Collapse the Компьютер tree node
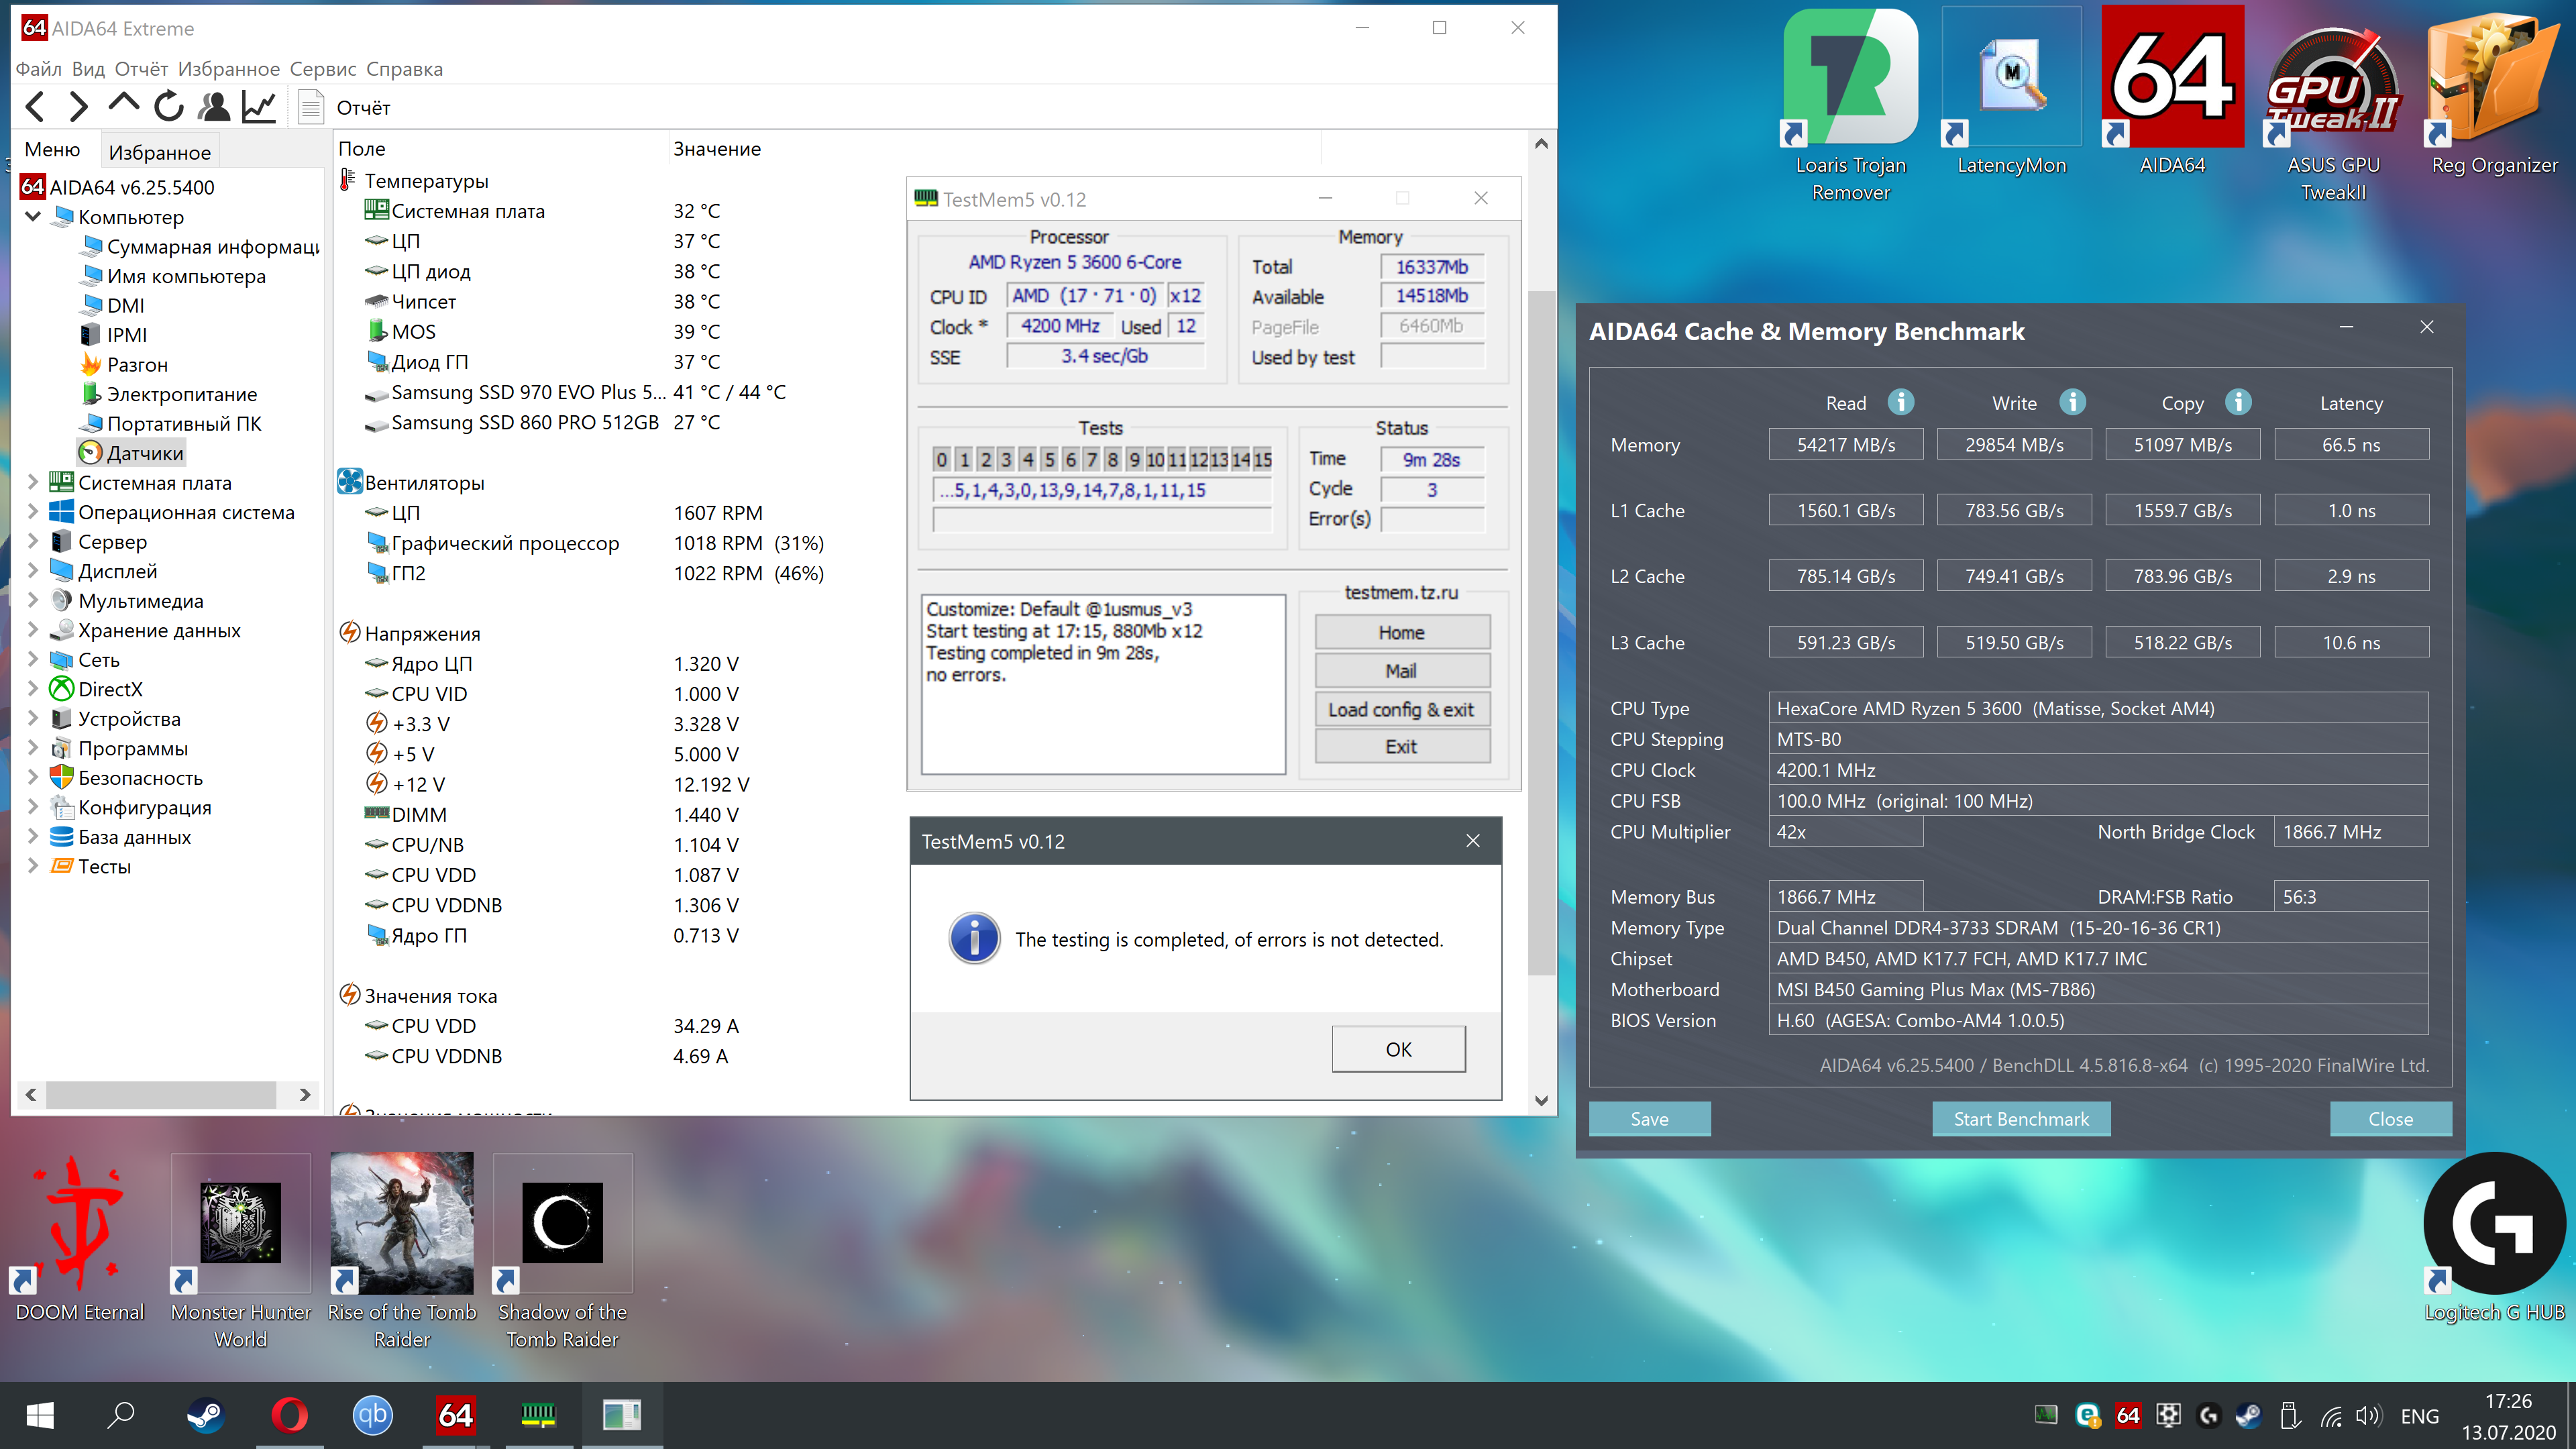Screen dimensions: 2576x1449 click(33, 217)
